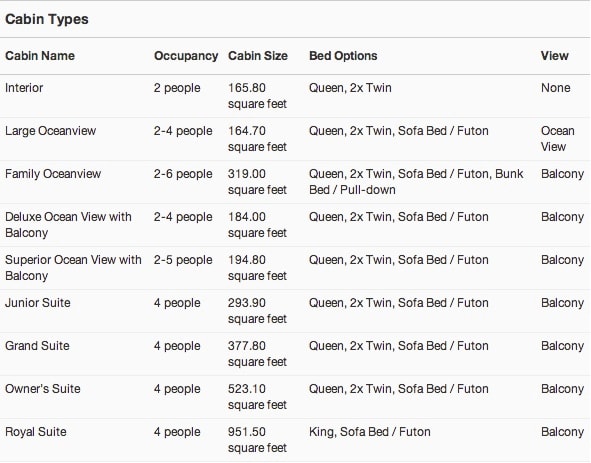
Task: Click the Bunk Bed / Pull-down bed options cell
Action: (416, 182)
